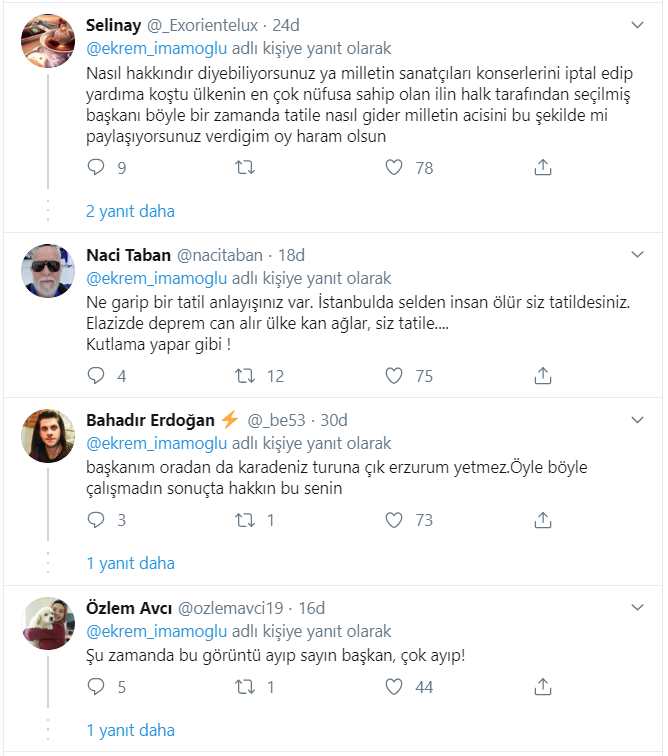Click Selinay's profile avatar
Screen dimensions: 668x756
tap(48, 42)
